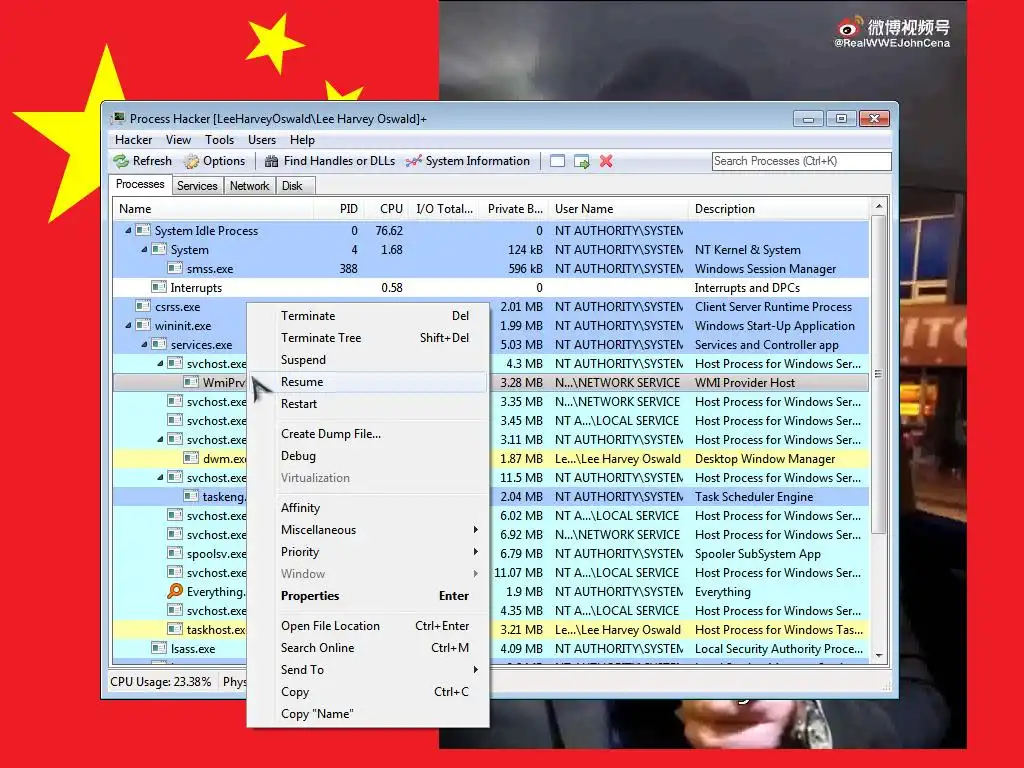Screen dimensions: 1024x768
Task: Select Resume in the context menu
Action: (x=368, y=382)
